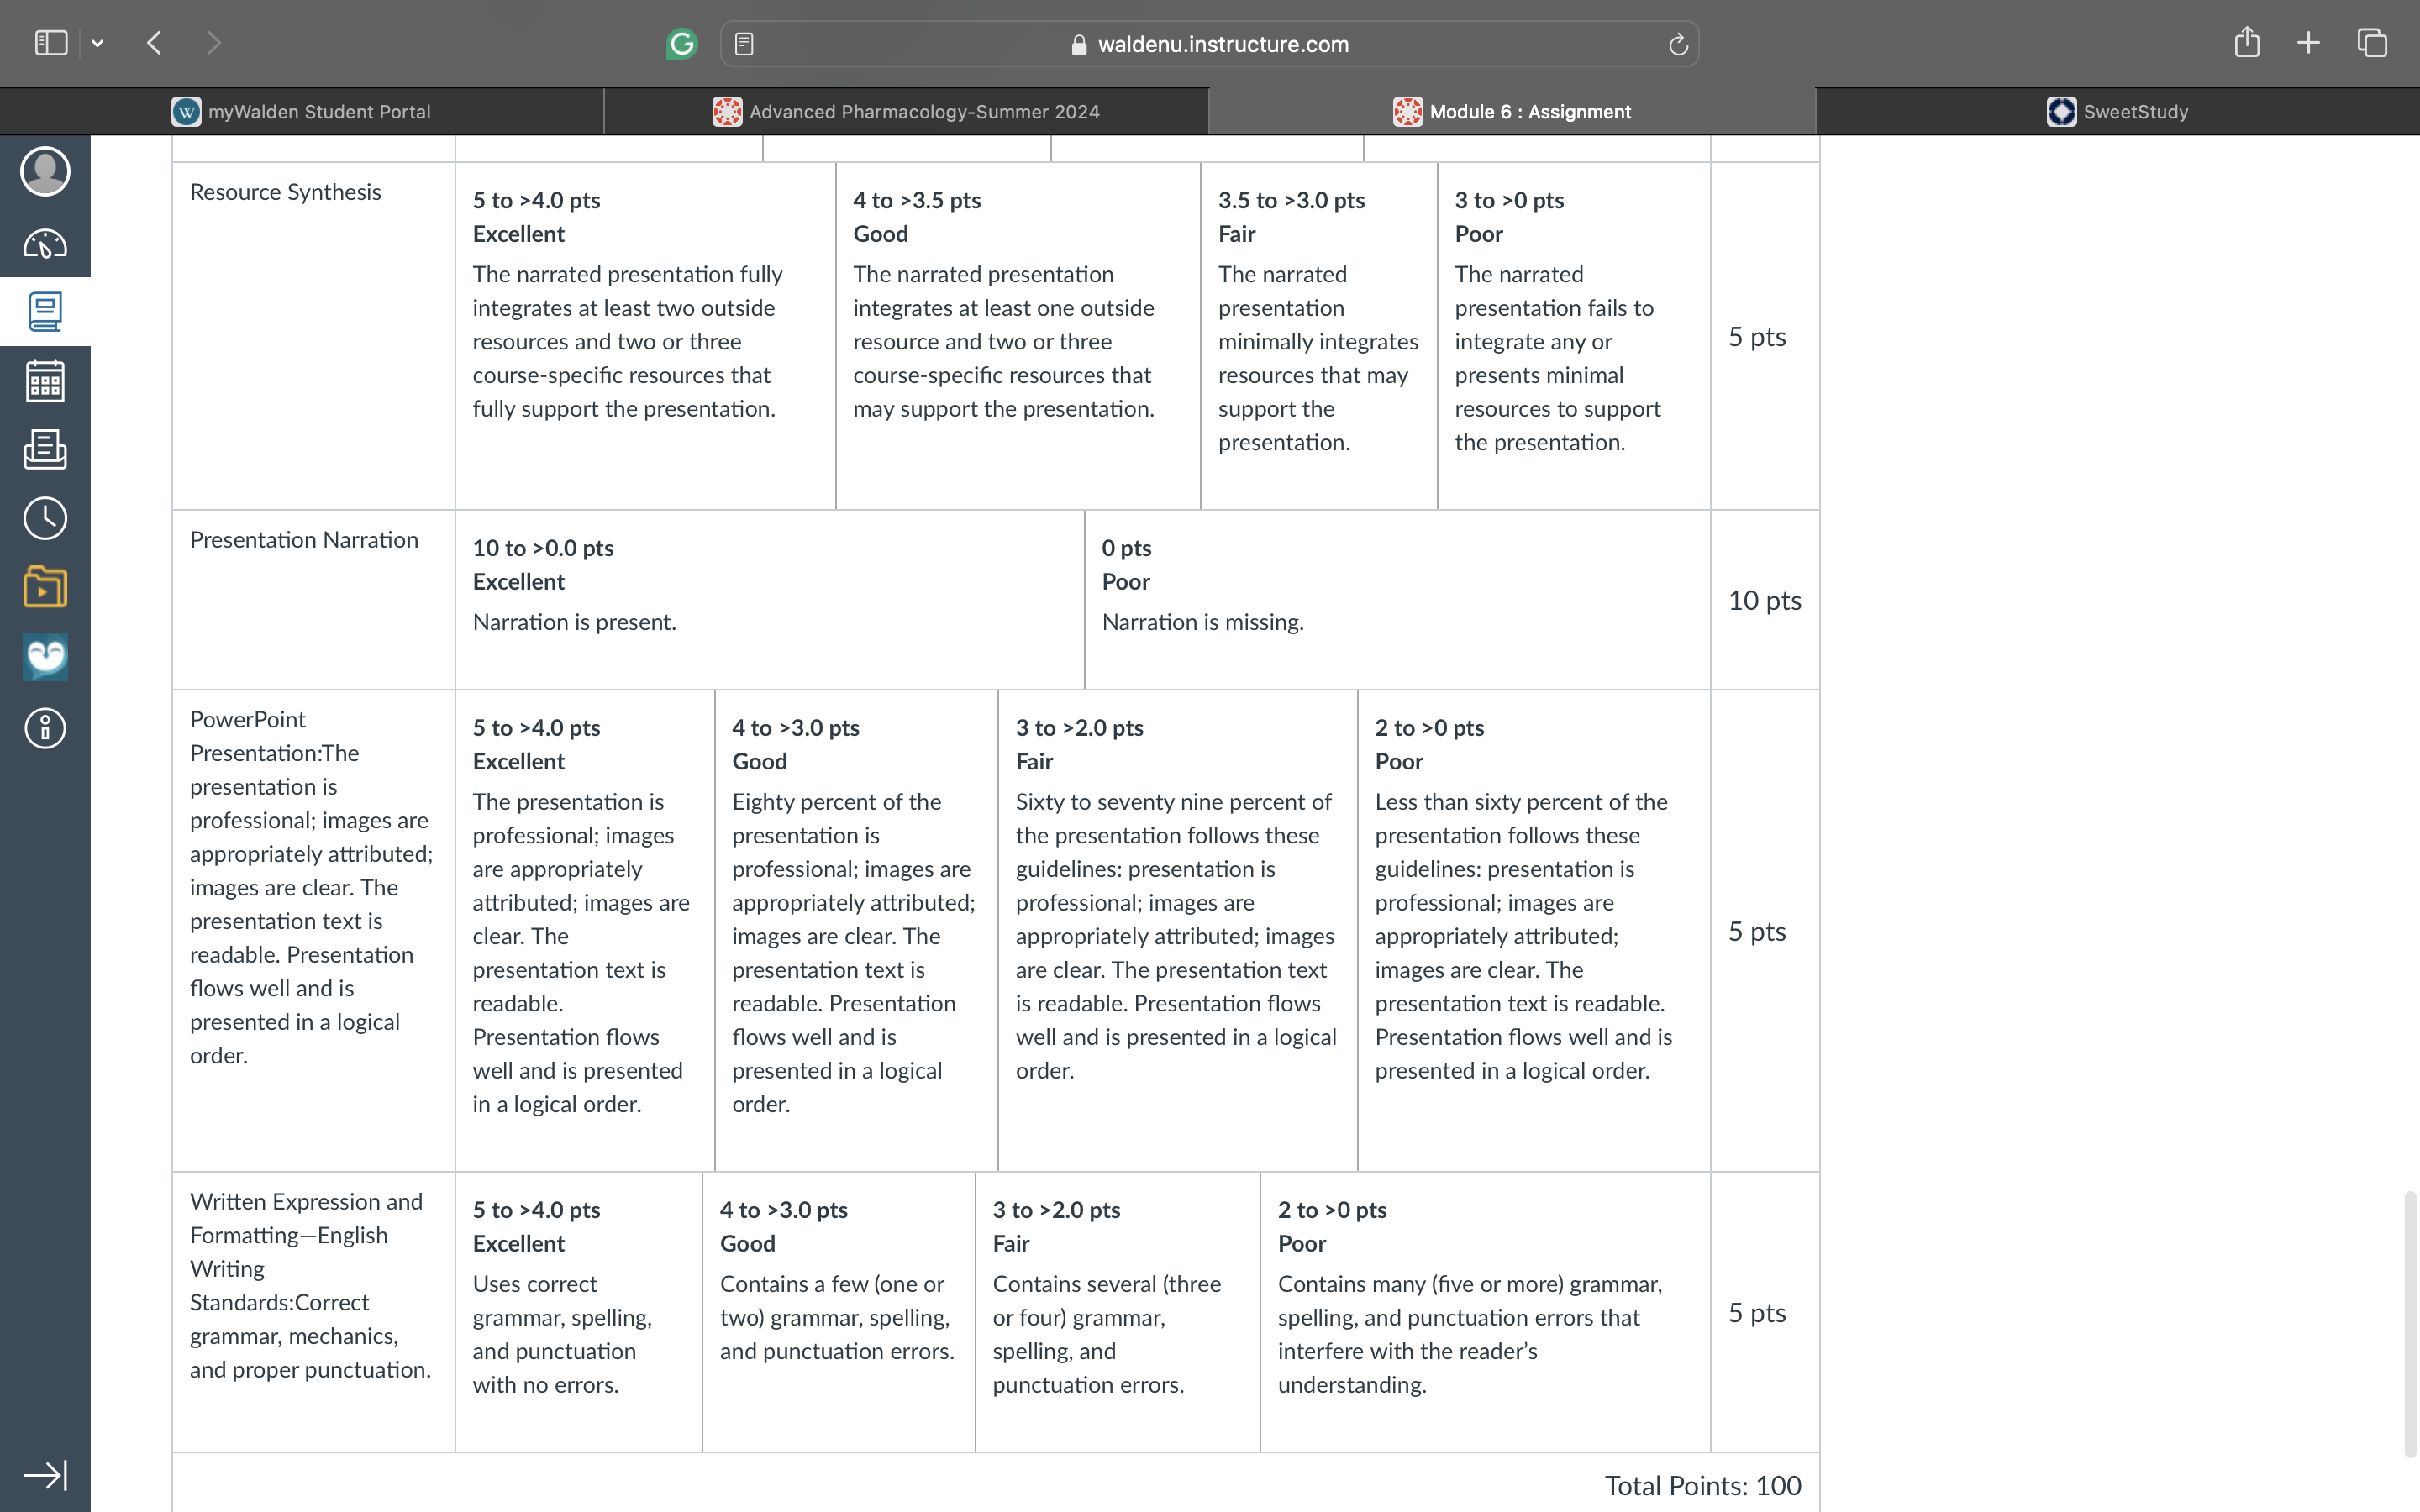Switch to Advanced Pharmacology-Summer 2024 tab

pyautogui.click(x=907, y=111)
